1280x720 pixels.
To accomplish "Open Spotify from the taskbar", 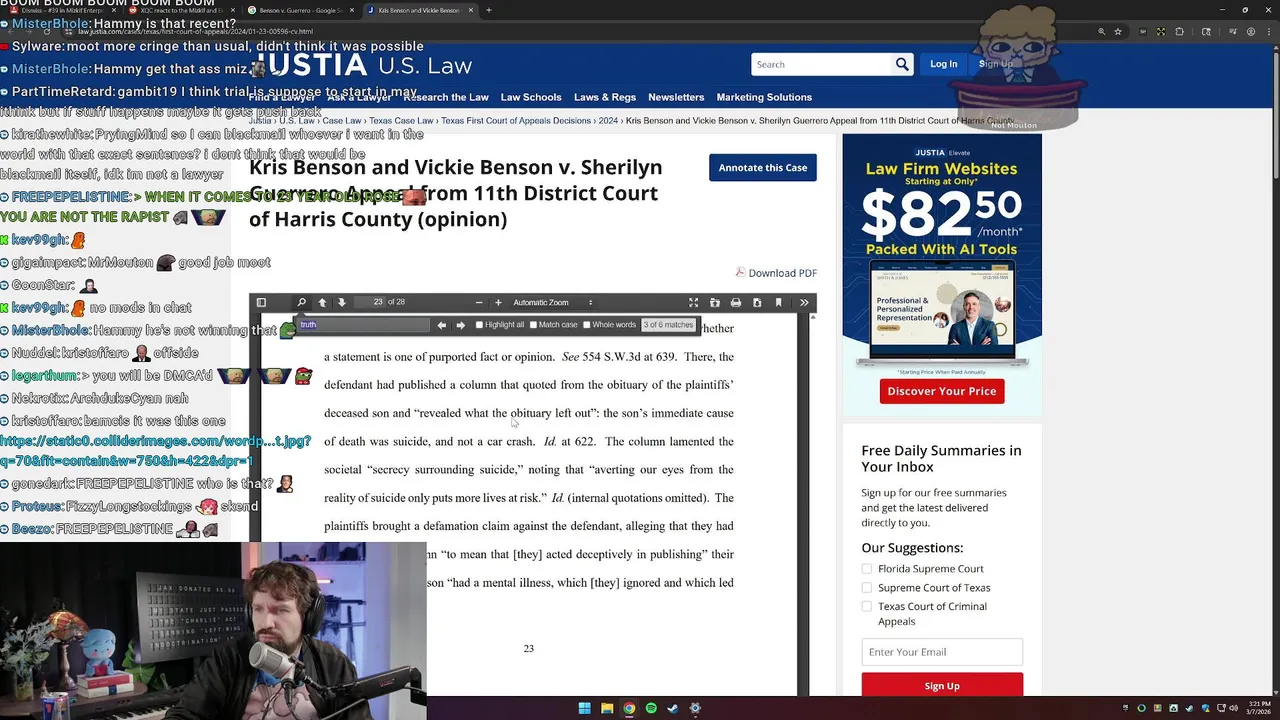I will 651,708.
